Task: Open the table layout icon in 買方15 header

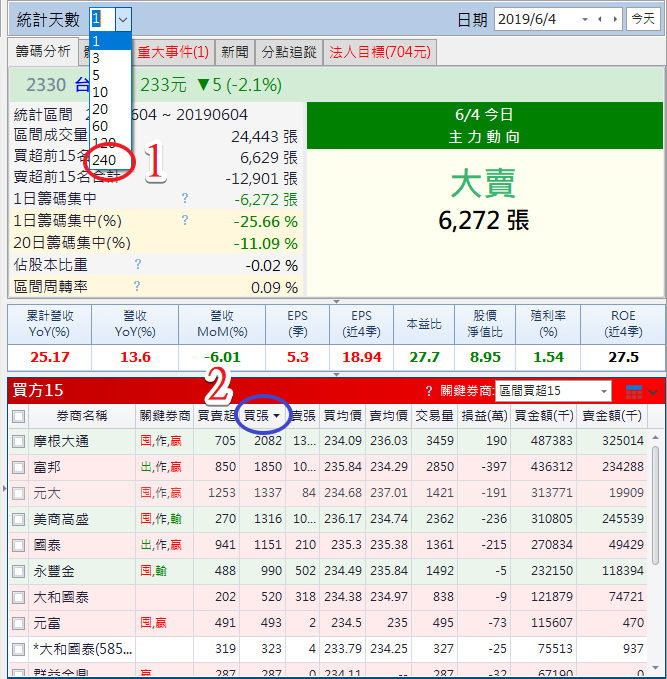Action: 633,391
